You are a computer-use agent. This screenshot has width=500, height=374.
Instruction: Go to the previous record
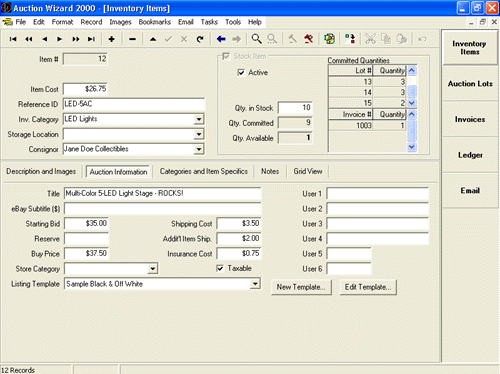[44, 39]
